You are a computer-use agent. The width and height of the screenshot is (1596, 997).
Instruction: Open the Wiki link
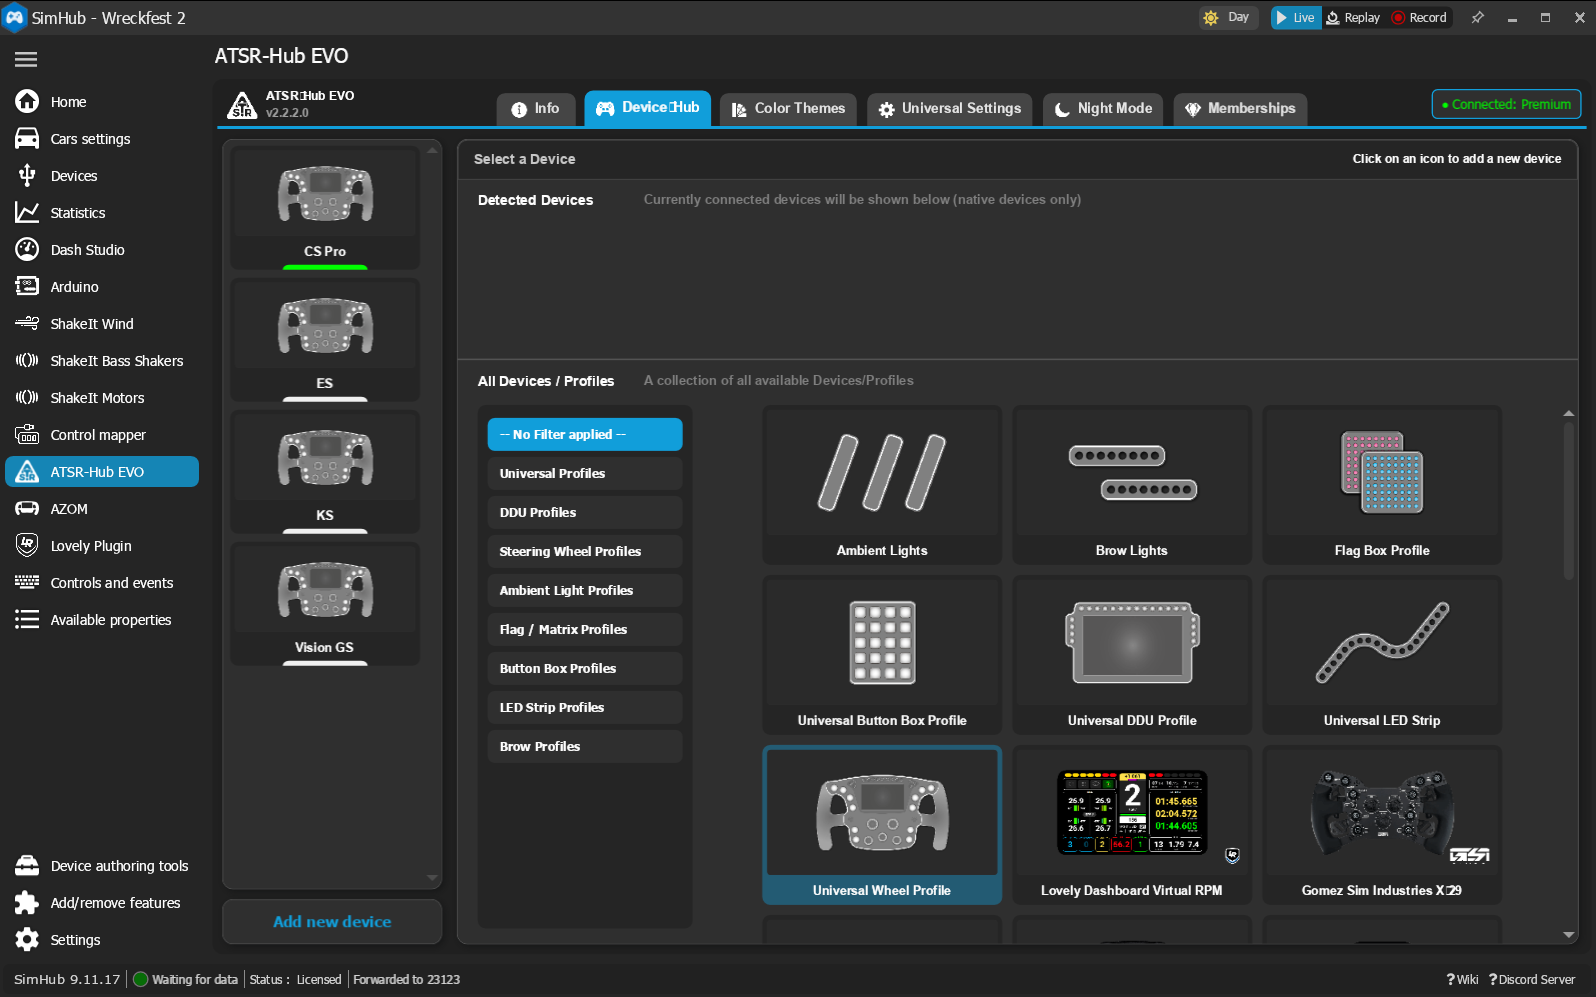click(x=1462, y=980)
